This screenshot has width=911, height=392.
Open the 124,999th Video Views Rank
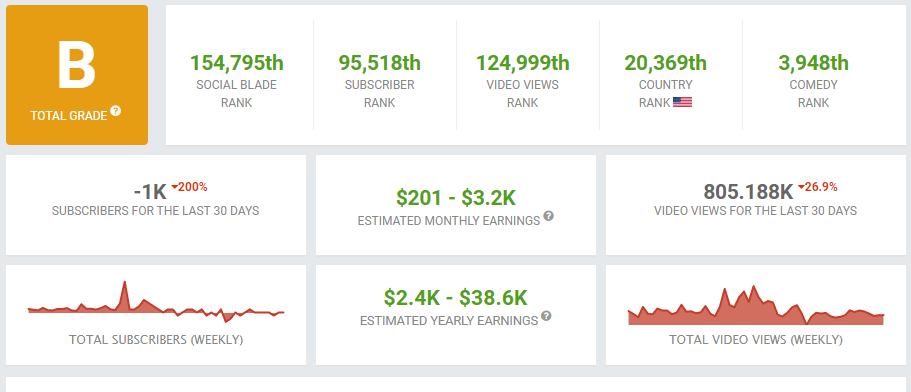[x=522, y=63]
